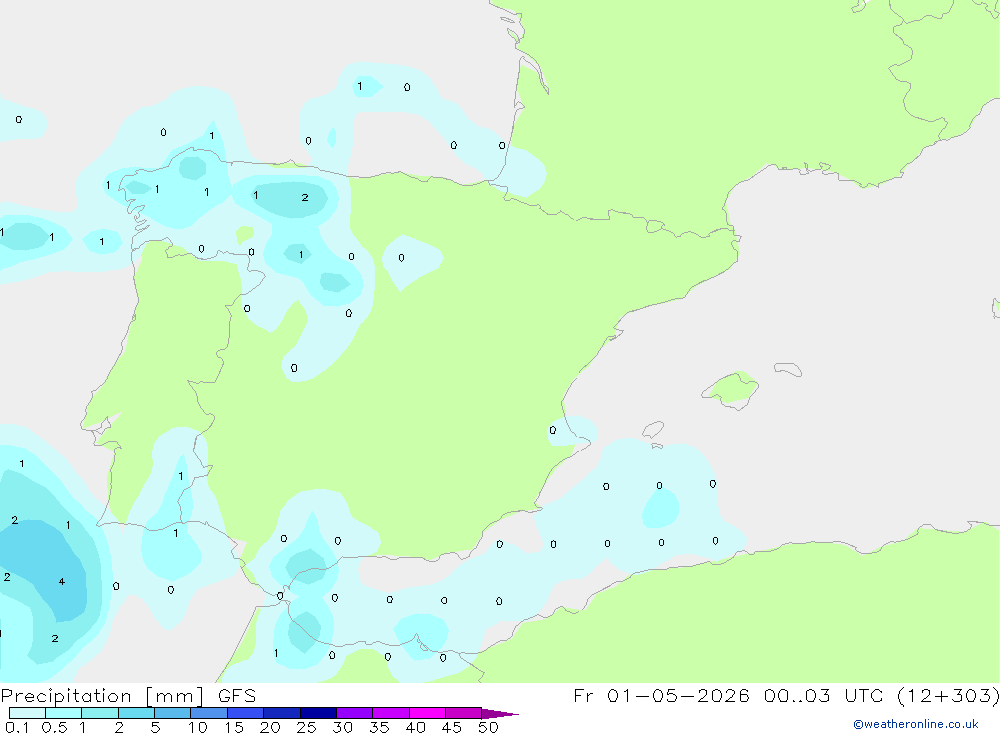Select the 25–30 mm legend color swatch

(318, 713)
